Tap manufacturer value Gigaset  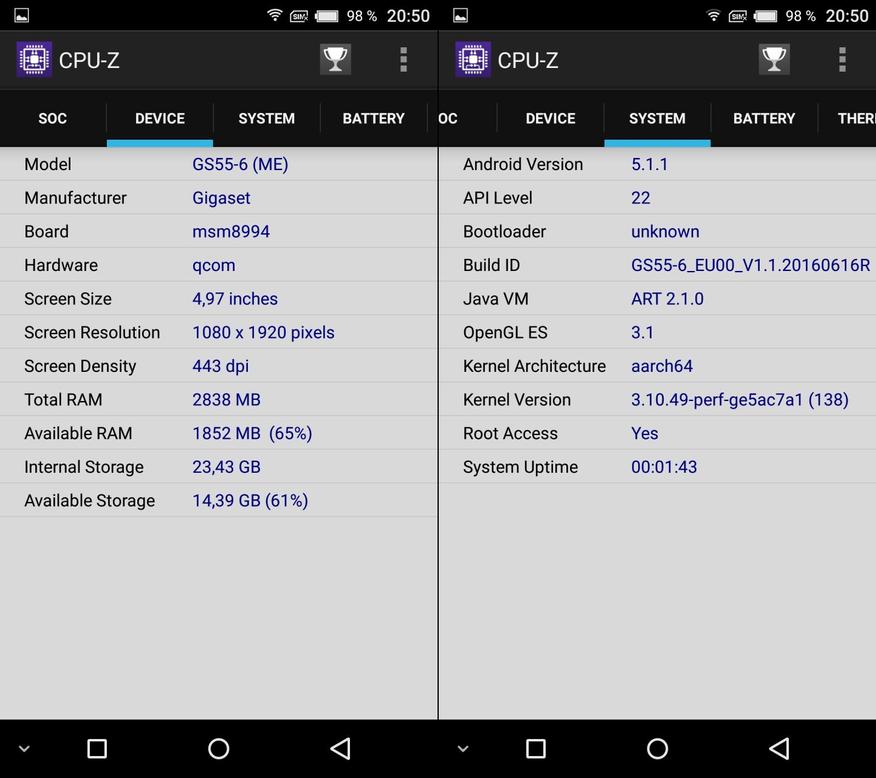(221, 198)
